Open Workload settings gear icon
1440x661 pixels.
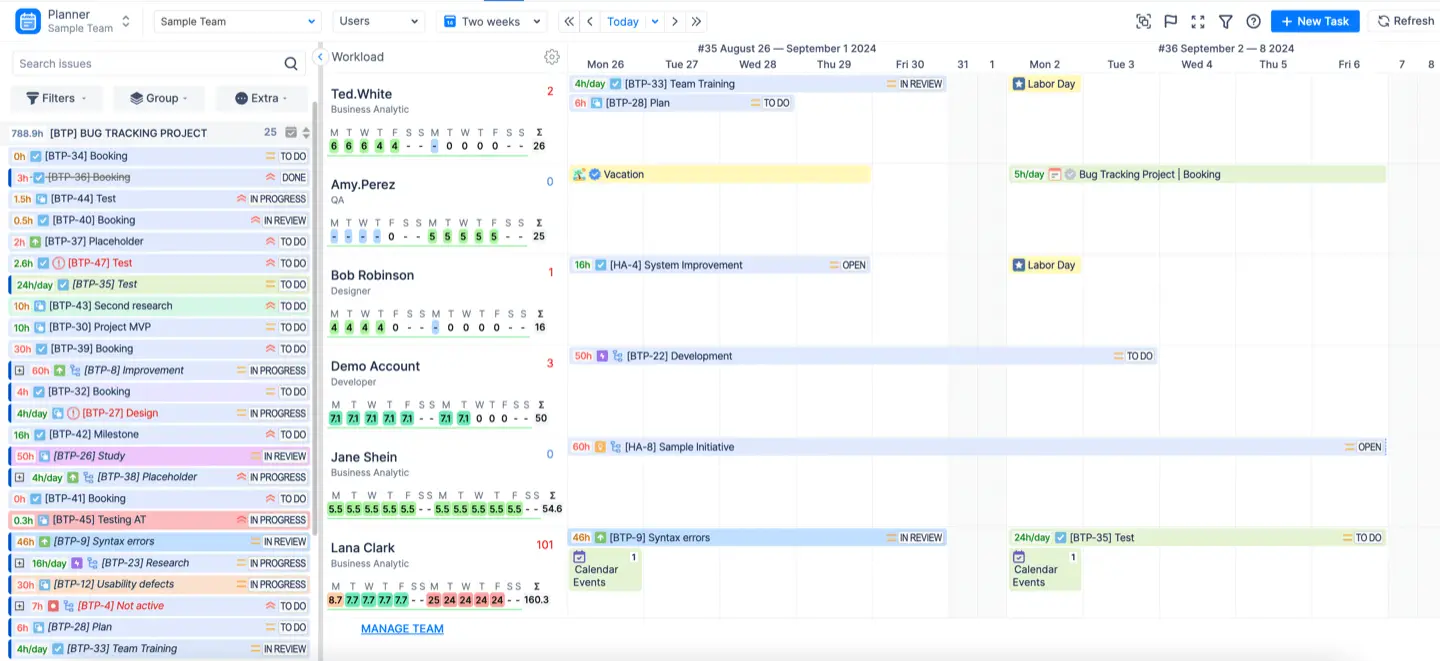click(x=551, y=57)
